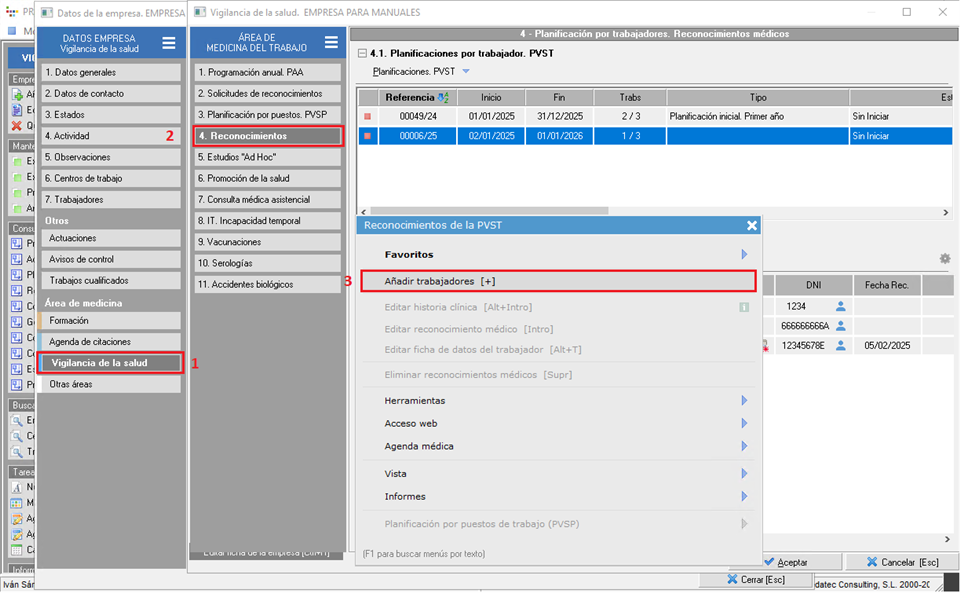Viewport: 960px width, 593px height.
Task: Select the 4. Reconocimientos section
Action: tap(268, 136)
